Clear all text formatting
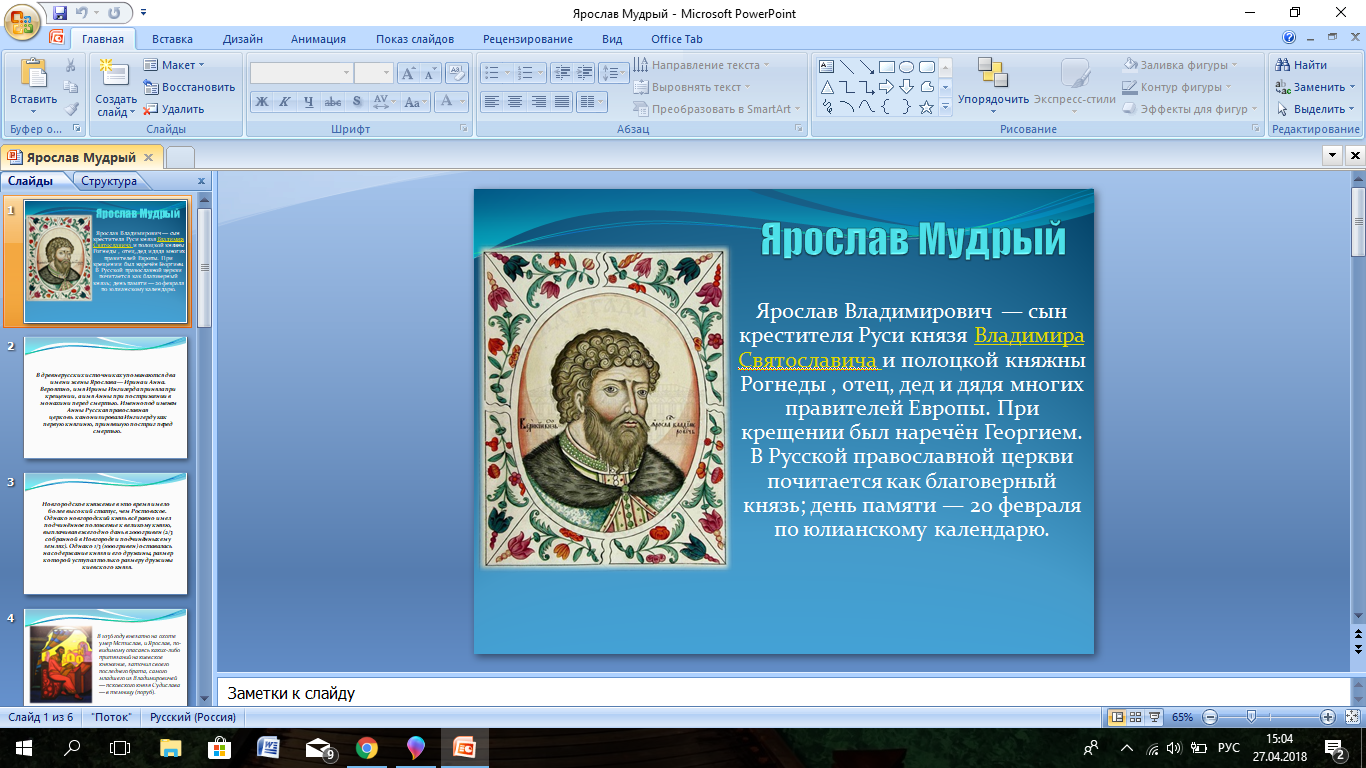This screenshot has height=768, width=1366. pos(457,73)
